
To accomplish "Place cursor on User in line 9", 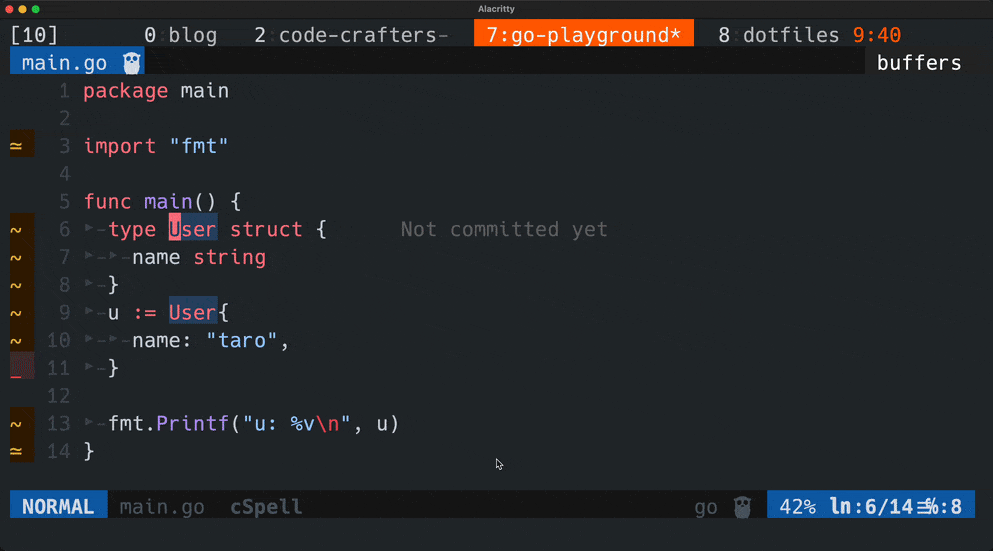I will (x=192, y=313).
